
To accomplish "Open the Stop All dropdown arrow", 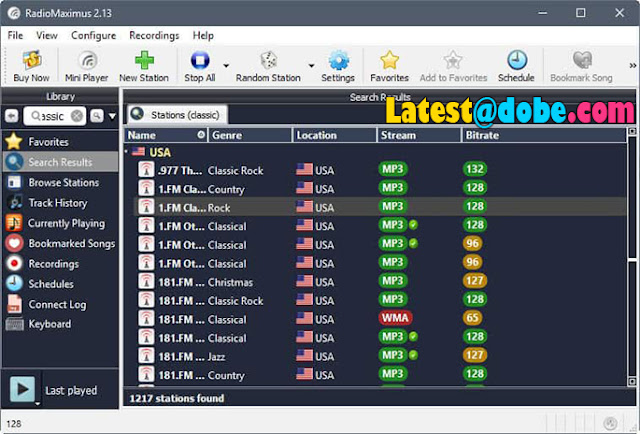I will tap(226, 66).
